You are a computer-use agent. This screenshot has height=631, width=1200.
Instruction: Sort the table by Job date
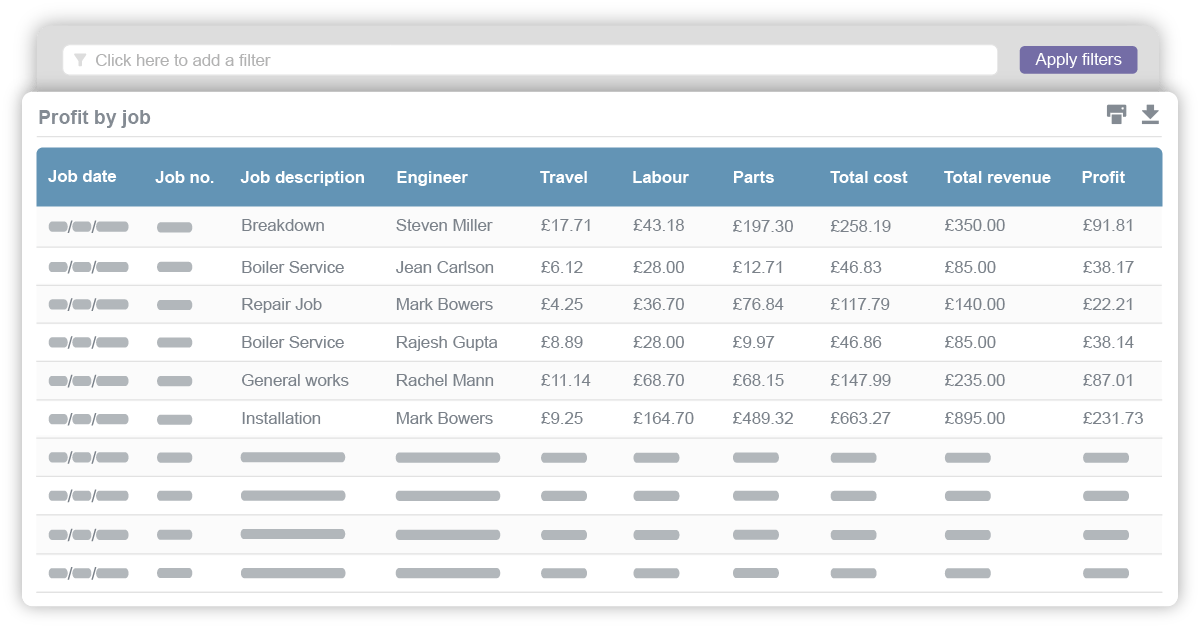pos(84,177)
